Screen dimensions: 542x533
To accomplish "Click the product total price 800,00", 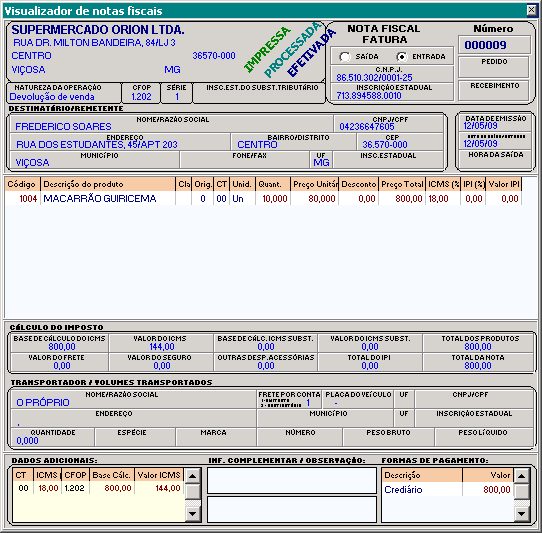I will (x=409, y=199).
